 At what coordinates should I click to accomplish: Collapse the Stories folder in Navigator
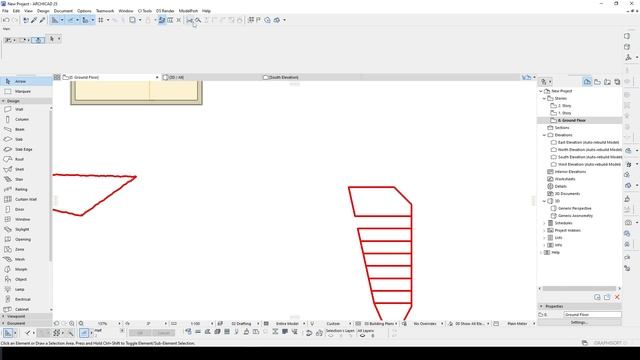544,98
